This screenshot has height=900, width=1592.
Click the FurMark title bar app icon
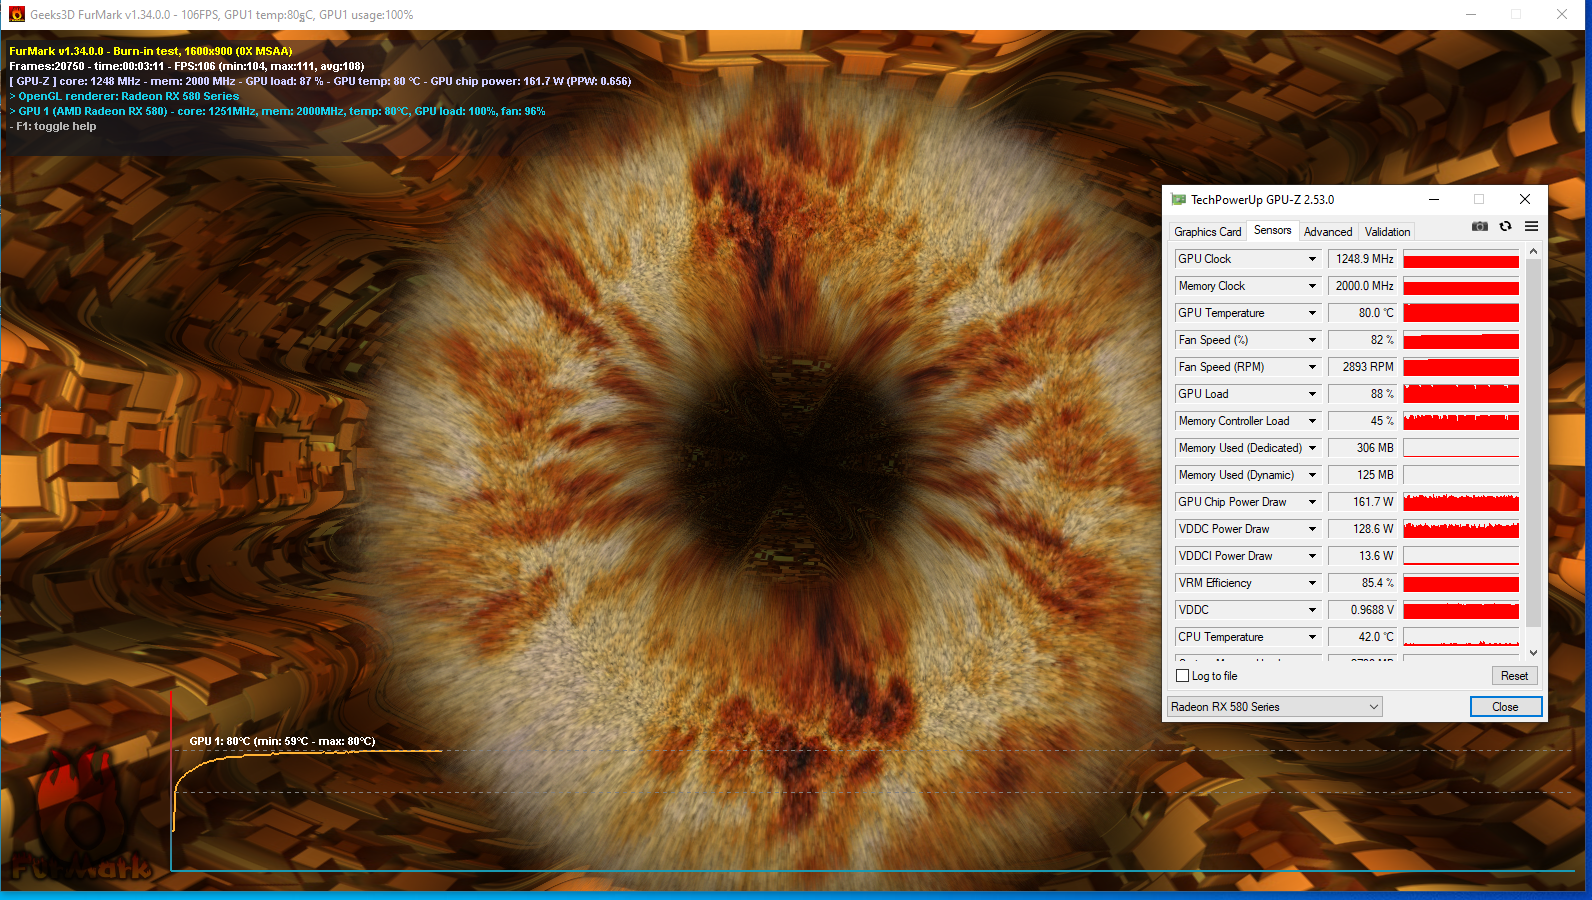[x=16, y=15]
